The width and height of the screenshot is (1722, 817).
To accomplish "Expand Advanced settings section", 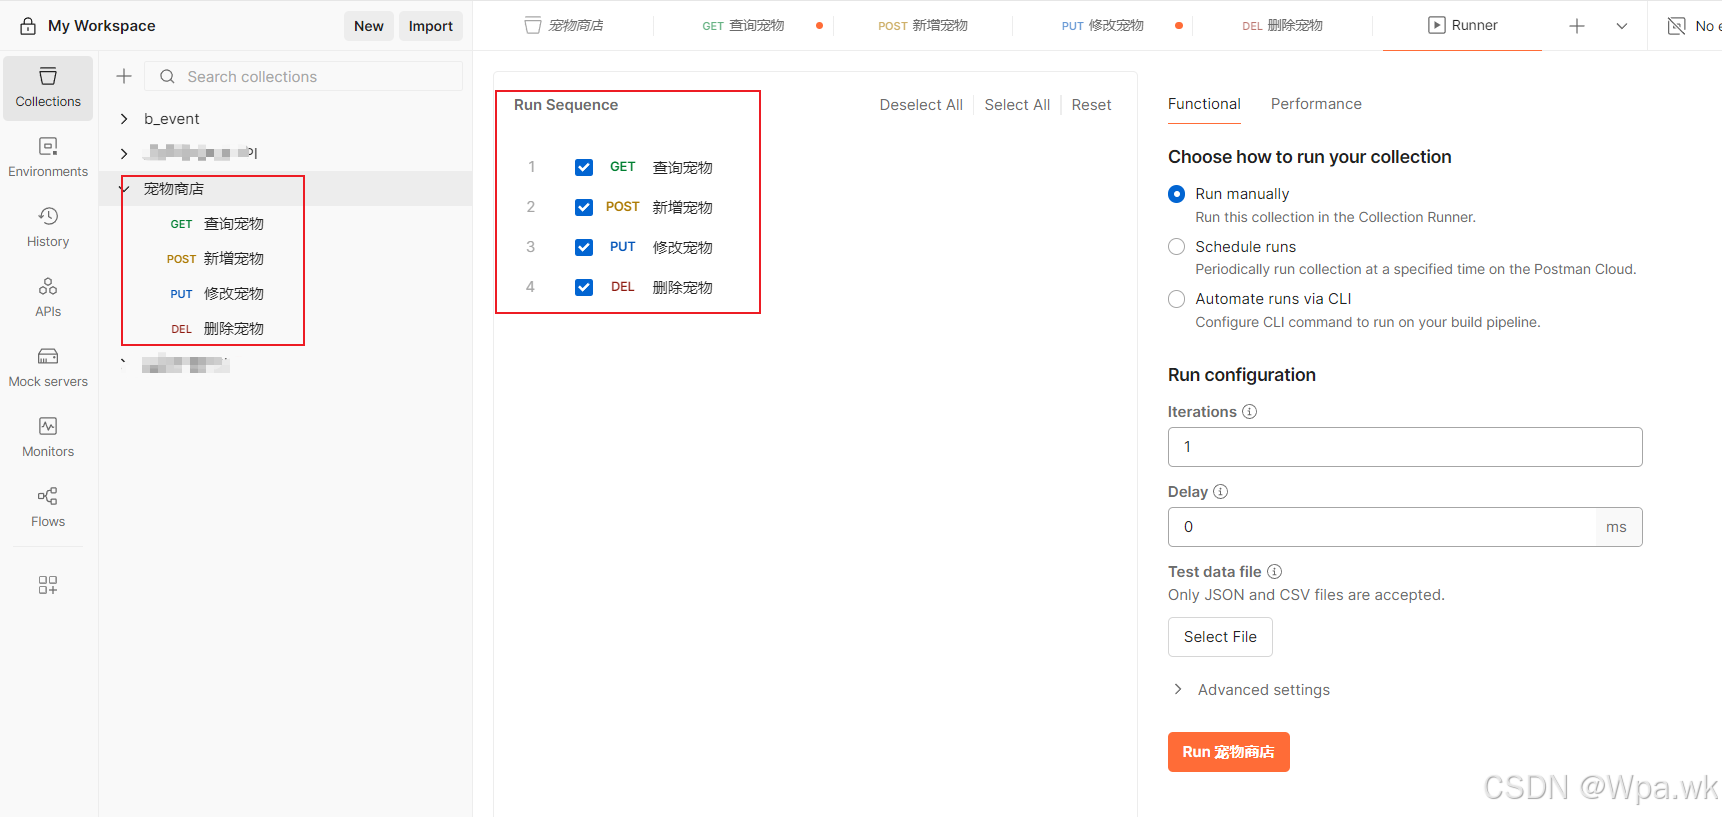I will click(x=1251, y=690).
